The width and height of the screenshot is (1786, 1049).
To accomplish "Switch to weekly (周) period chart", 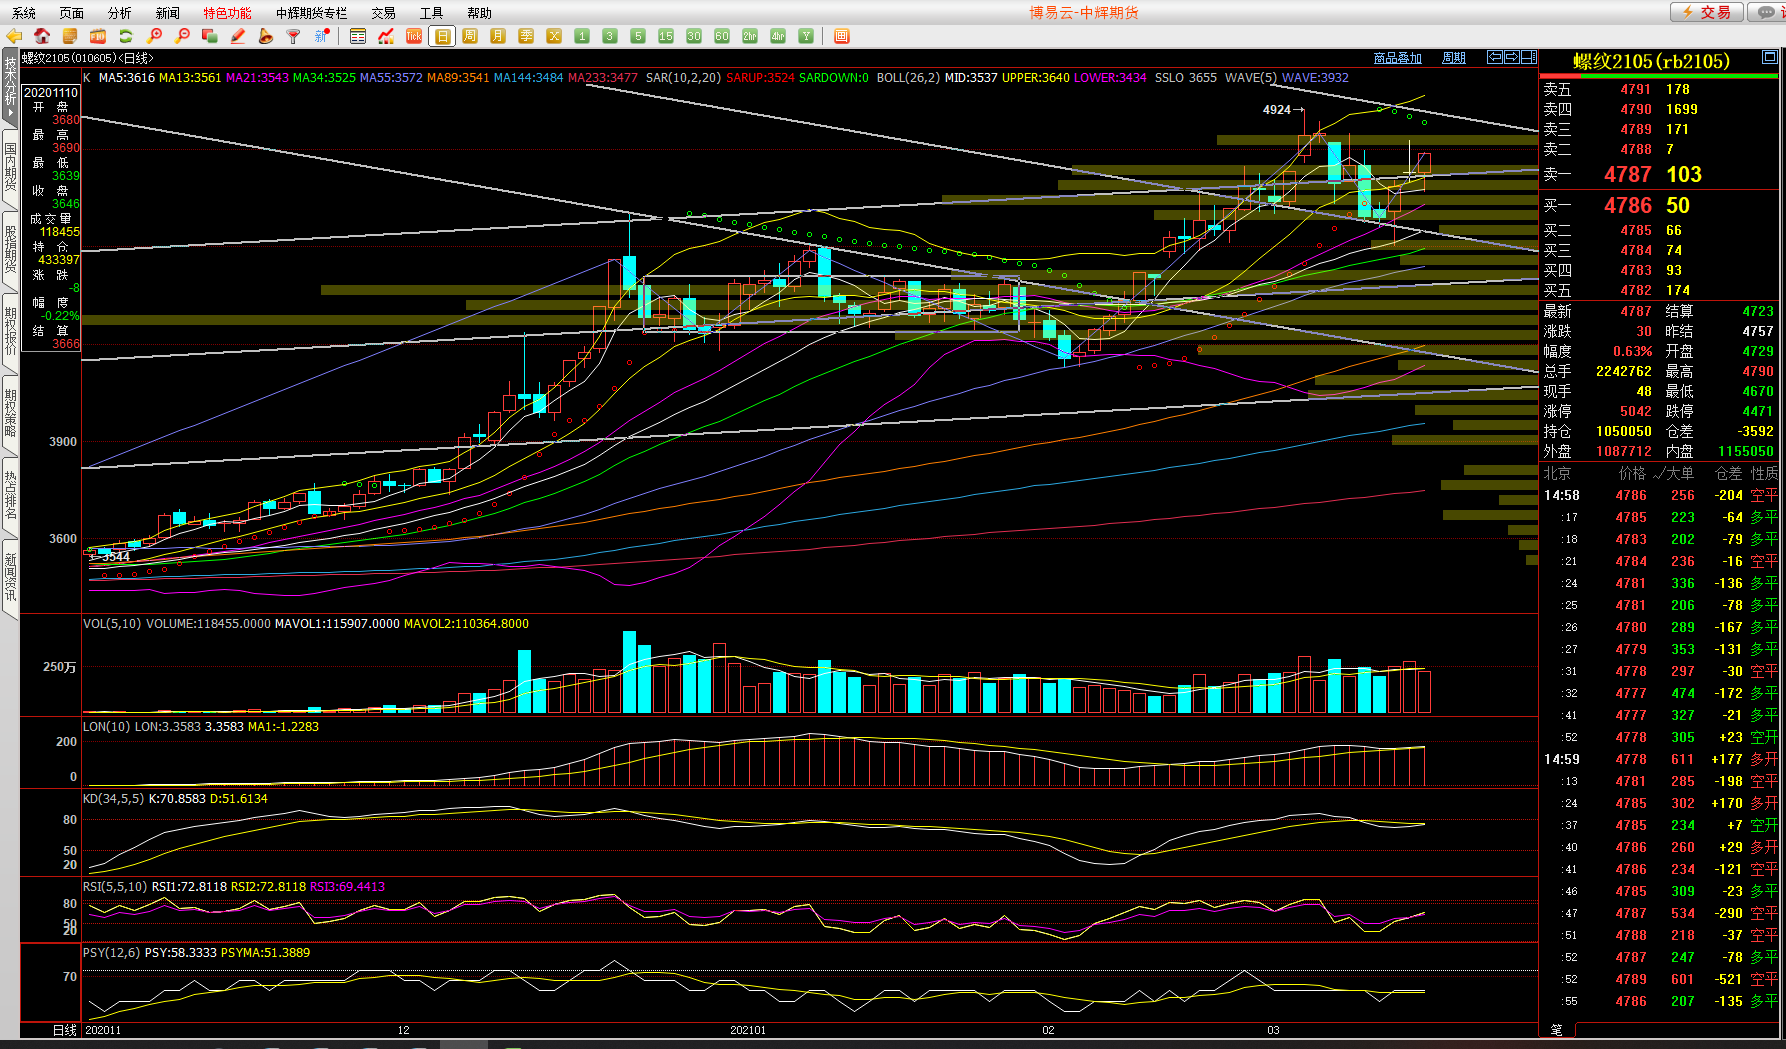I will click(x=470, y=36).
